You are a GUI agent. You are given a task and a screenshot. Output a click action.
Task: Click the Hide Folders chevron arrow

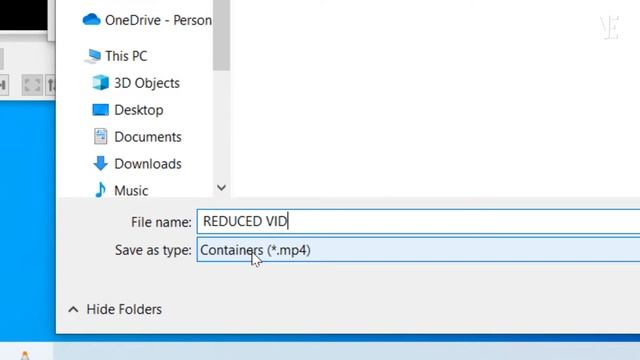73,309
